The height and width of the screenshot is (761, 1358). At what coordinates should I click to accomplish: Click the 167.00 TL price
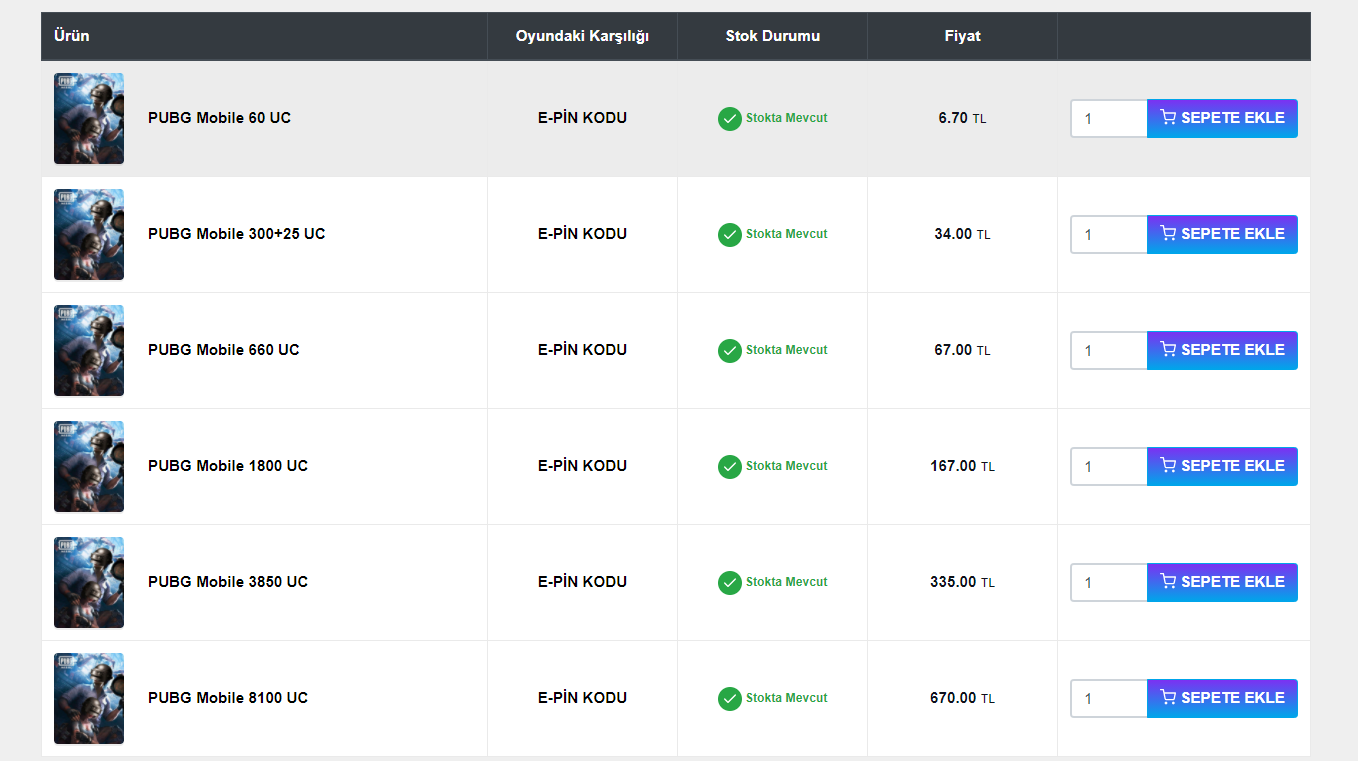pyautogui.click(x=962, y=466)
